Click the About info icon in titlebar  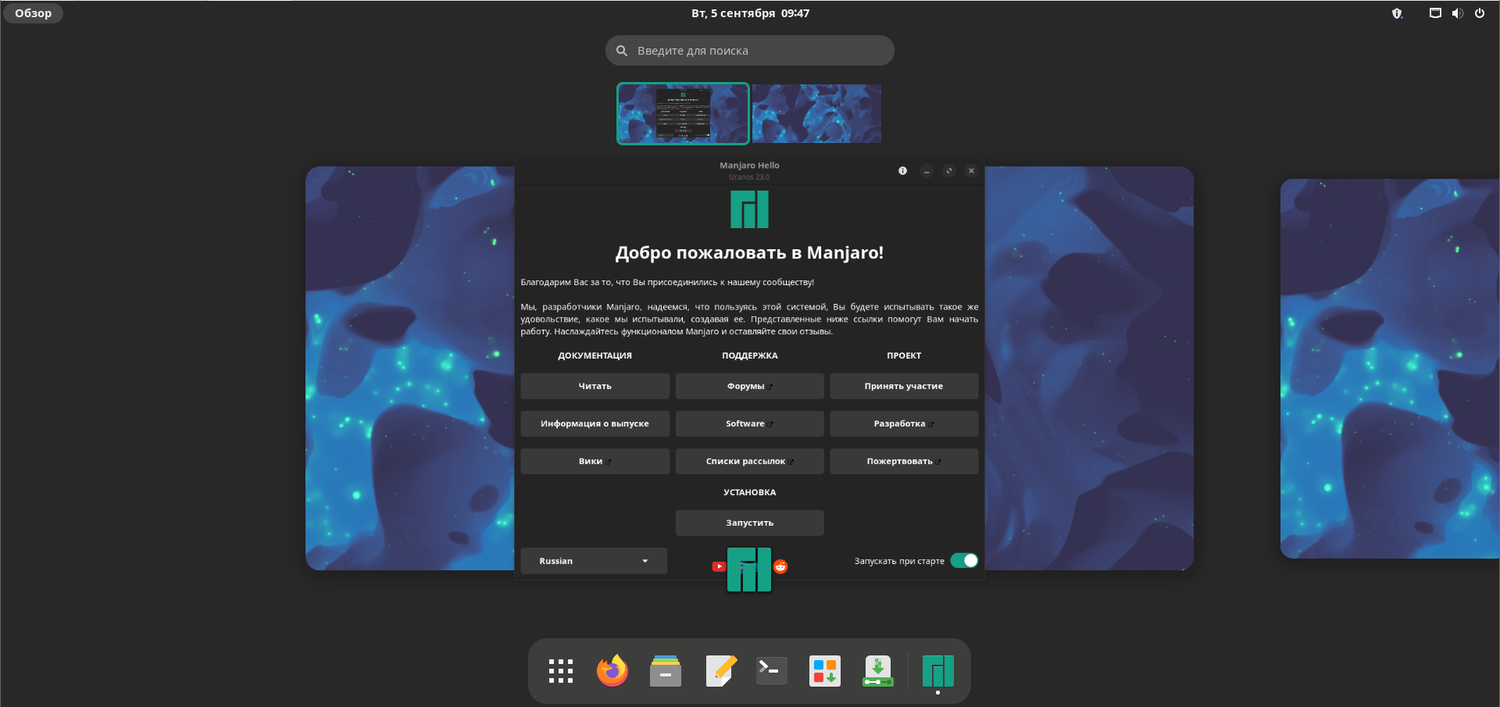pyautogui.click(x=903, y=171)
